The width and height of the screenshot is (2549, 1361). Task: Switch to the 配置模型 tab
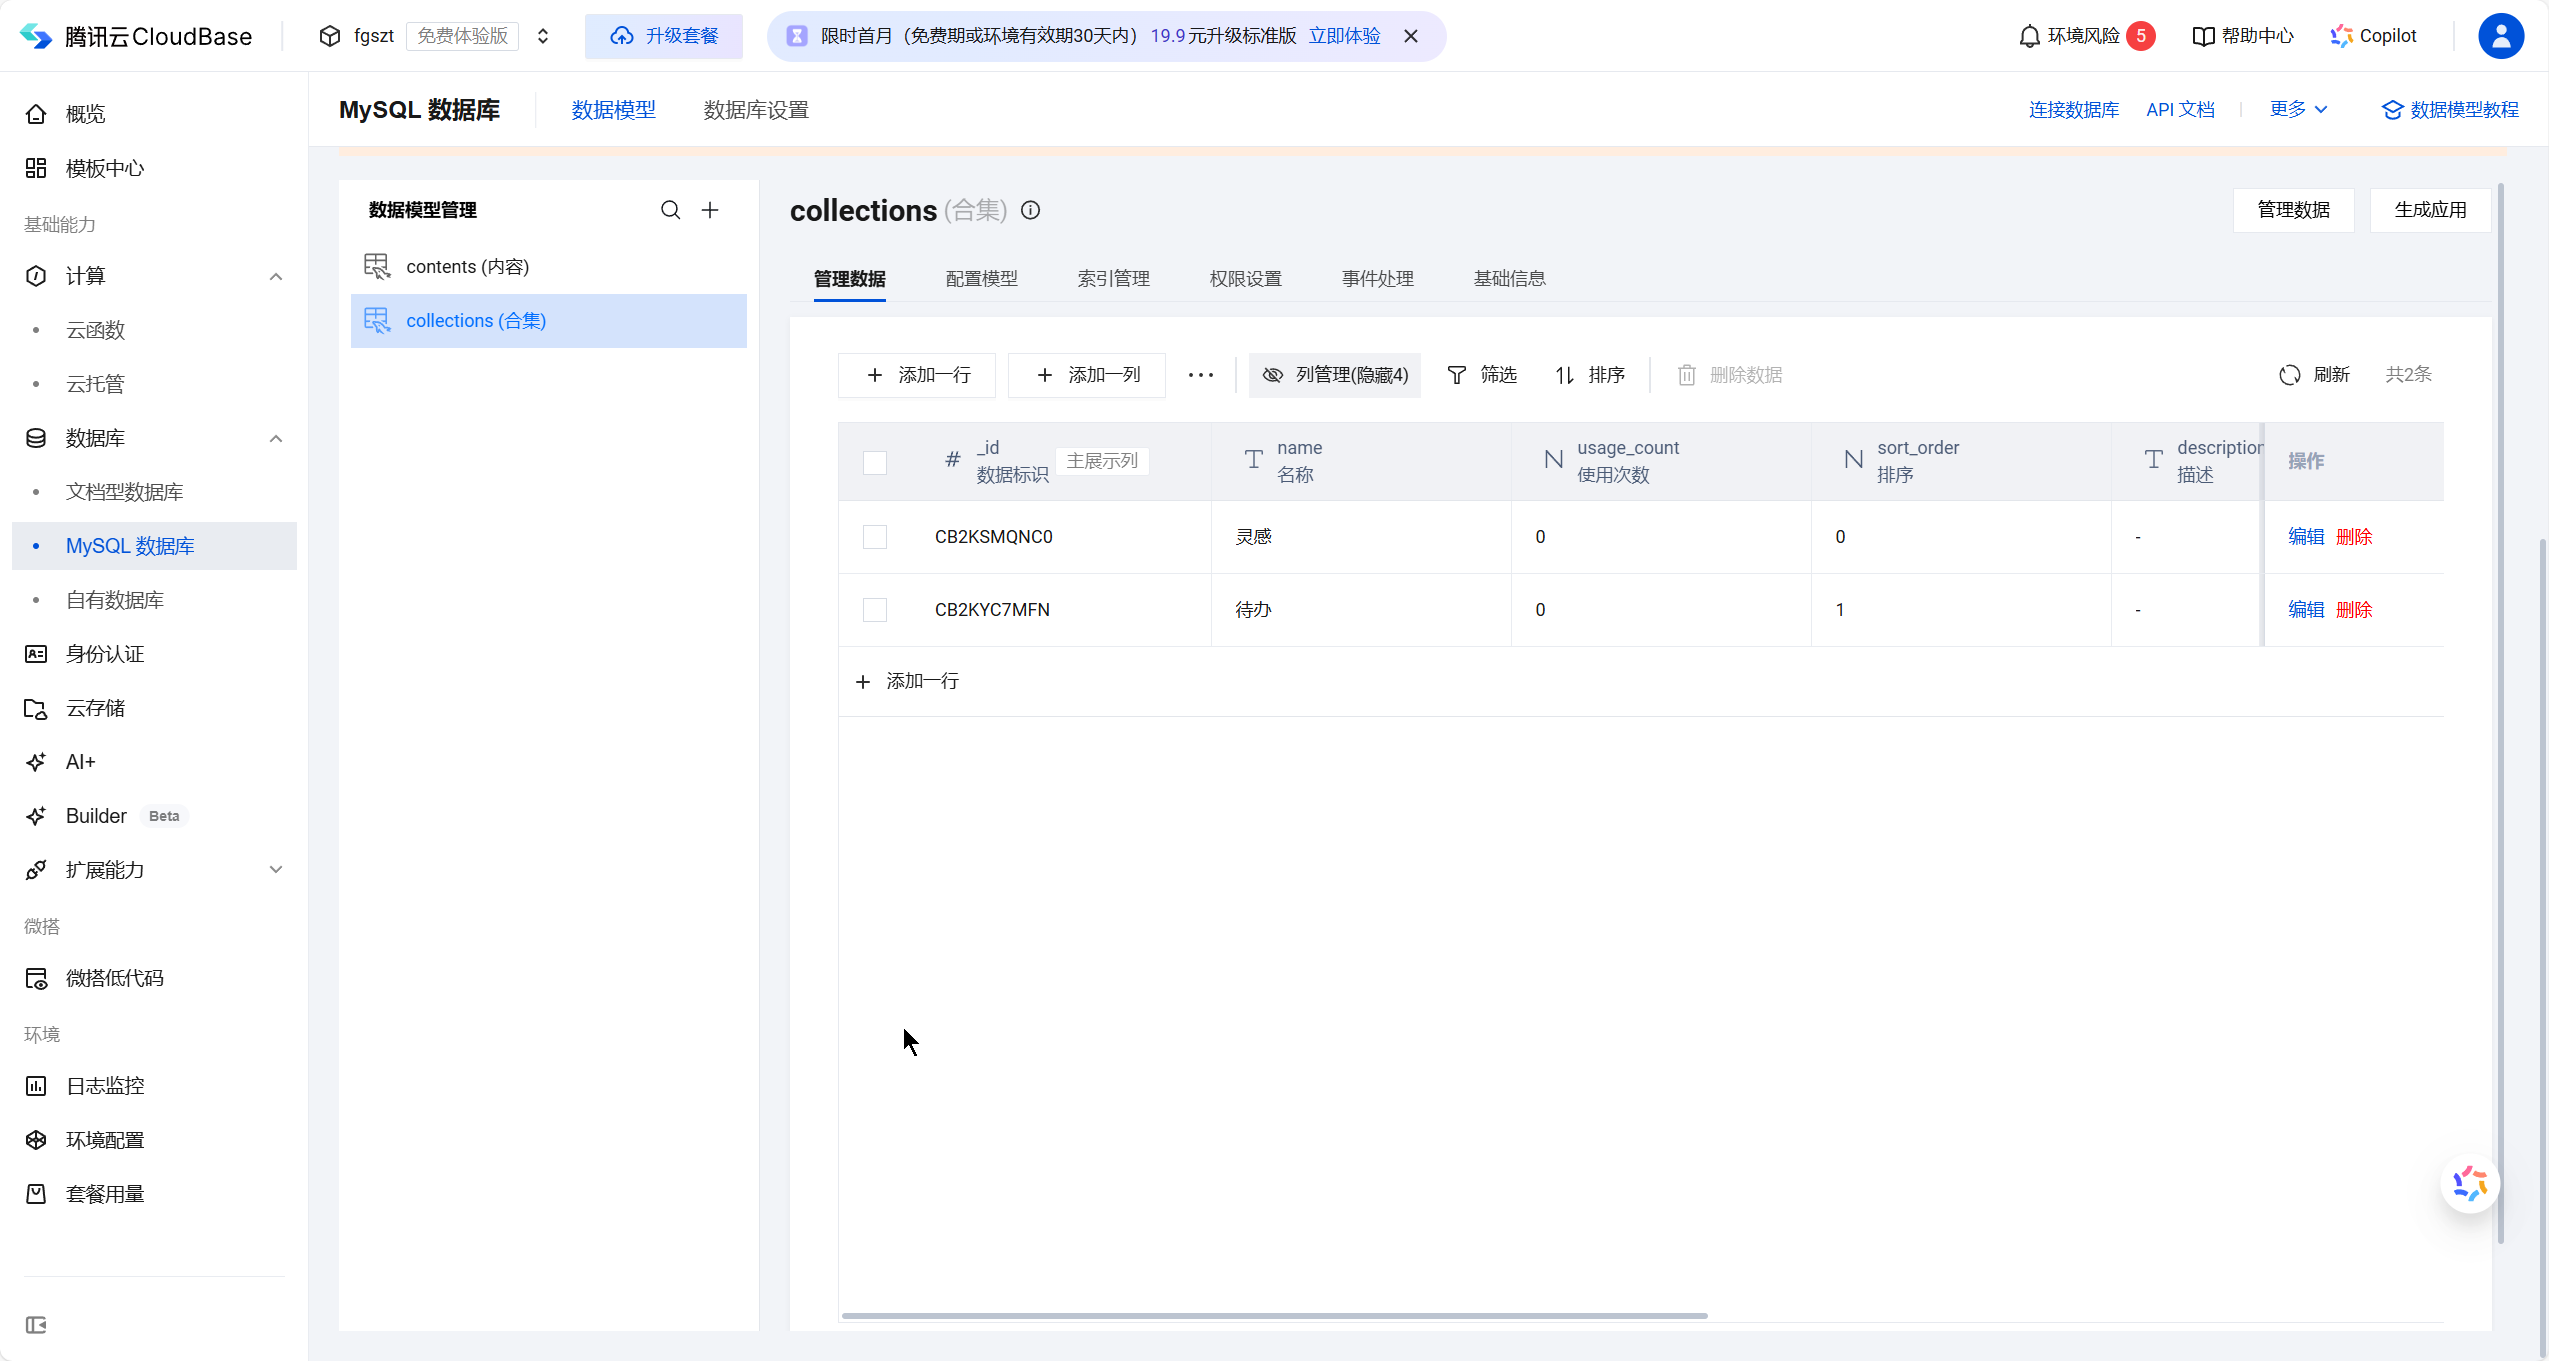pyautogui.click(x=981, y=279)
